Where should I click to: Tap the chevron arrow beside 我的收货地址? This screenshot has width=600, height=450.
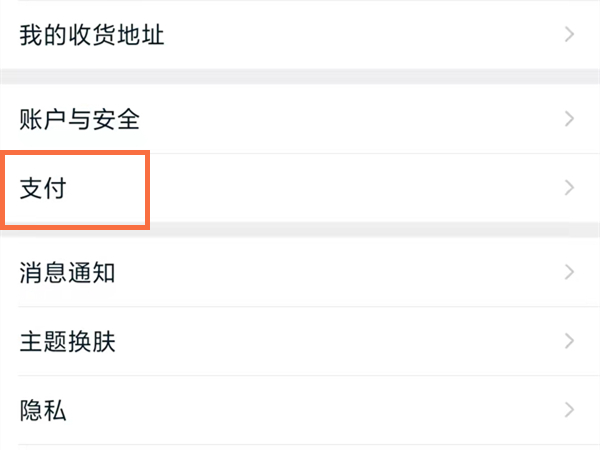pyautogui.click(x=570, y=36)
